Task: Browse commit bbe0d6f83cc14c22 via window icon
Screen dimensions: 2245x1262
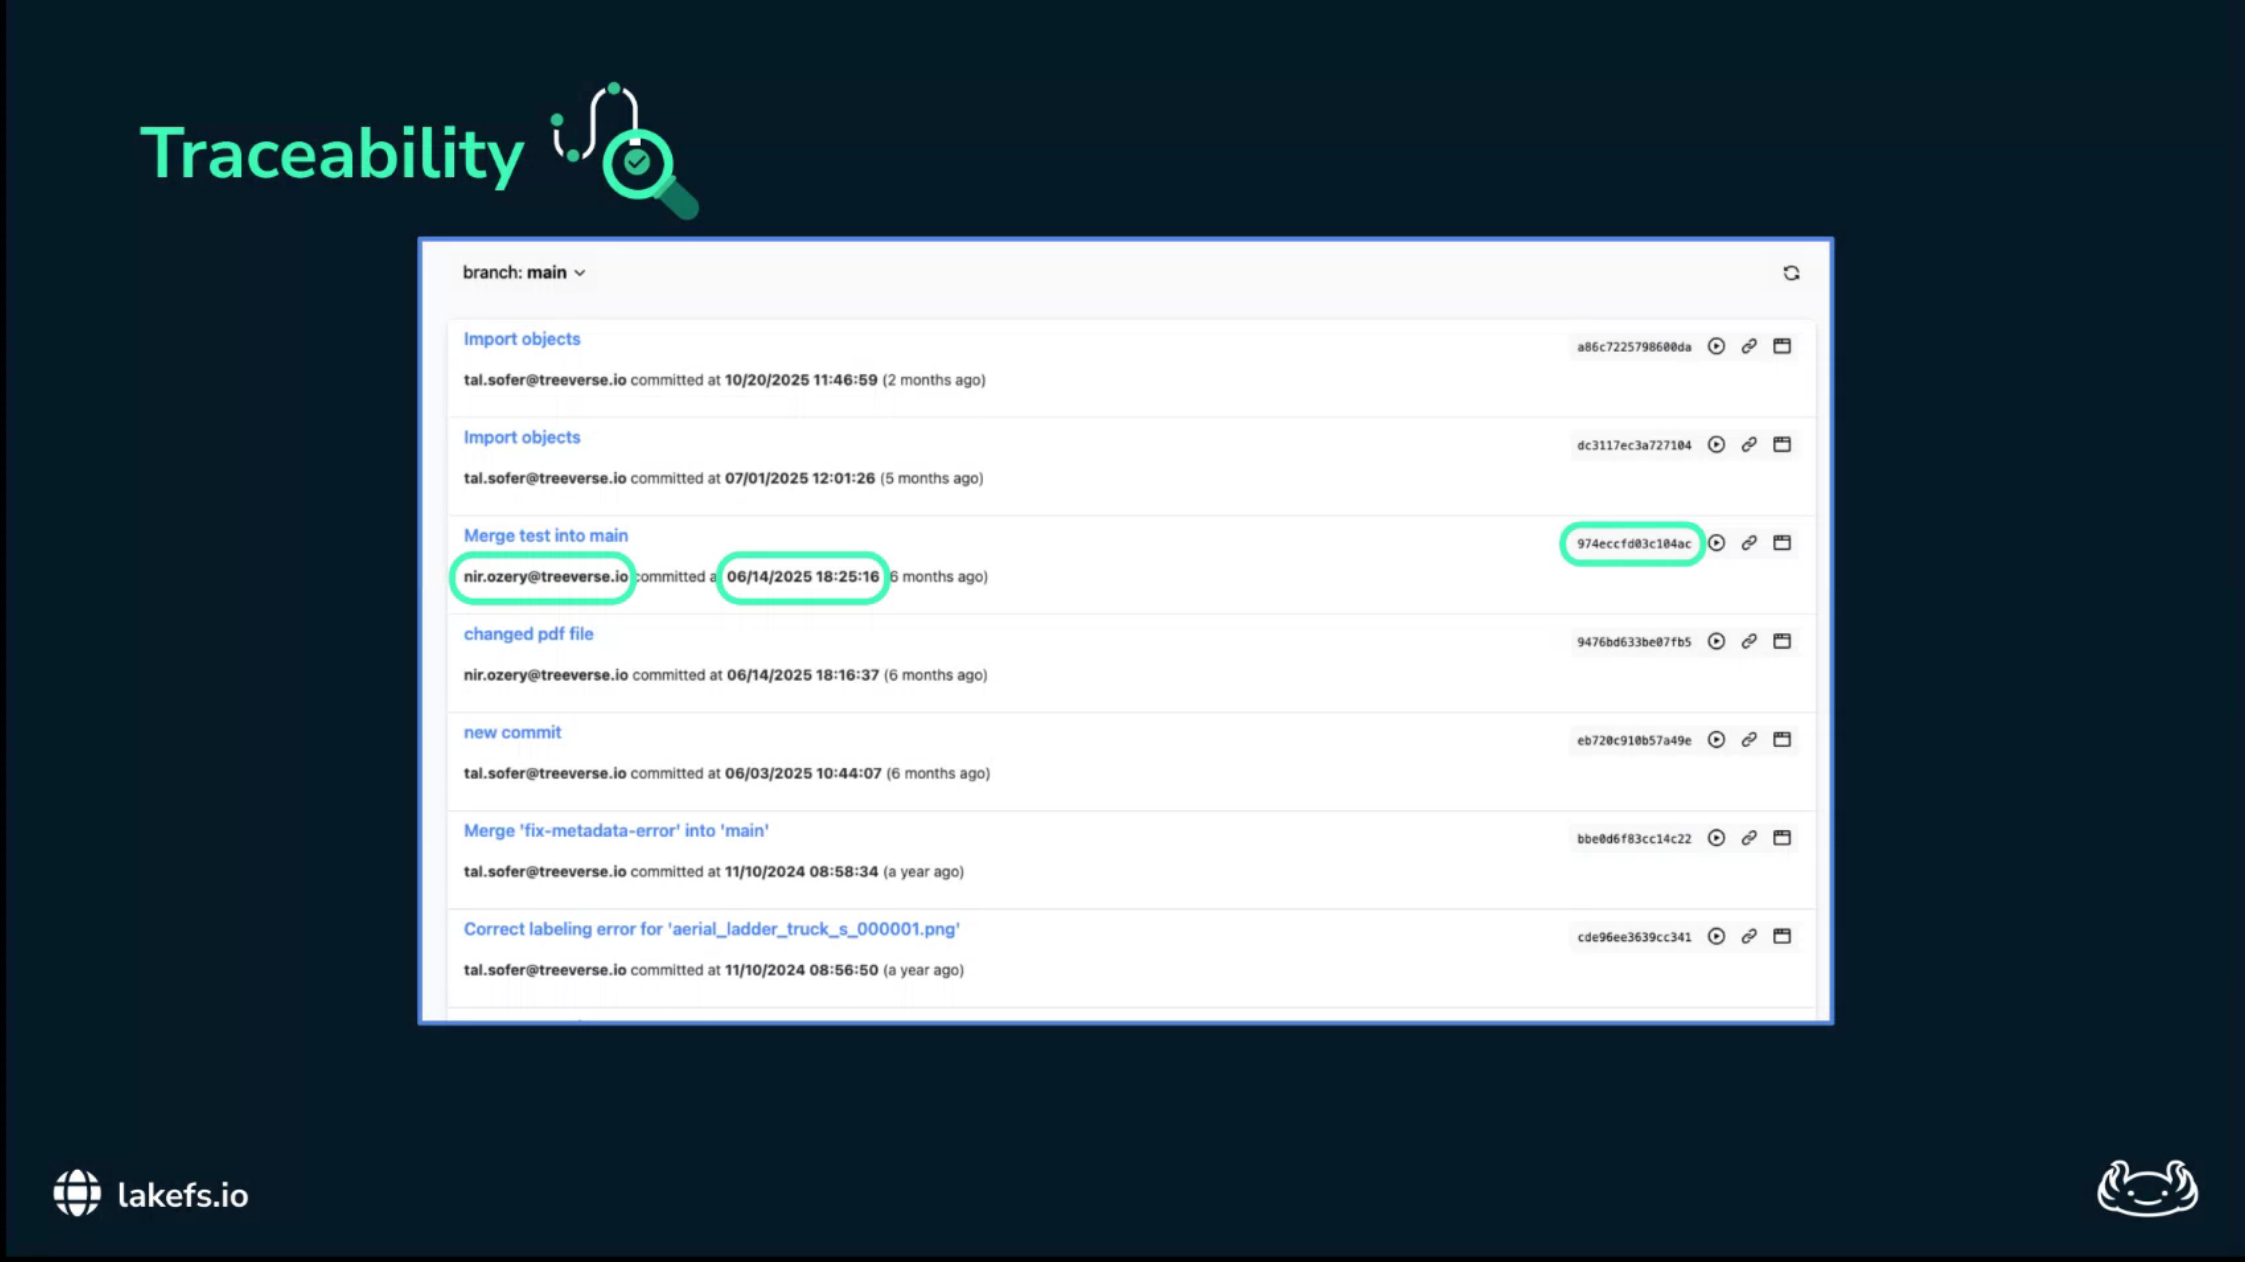Action: tap(1782, 838)
